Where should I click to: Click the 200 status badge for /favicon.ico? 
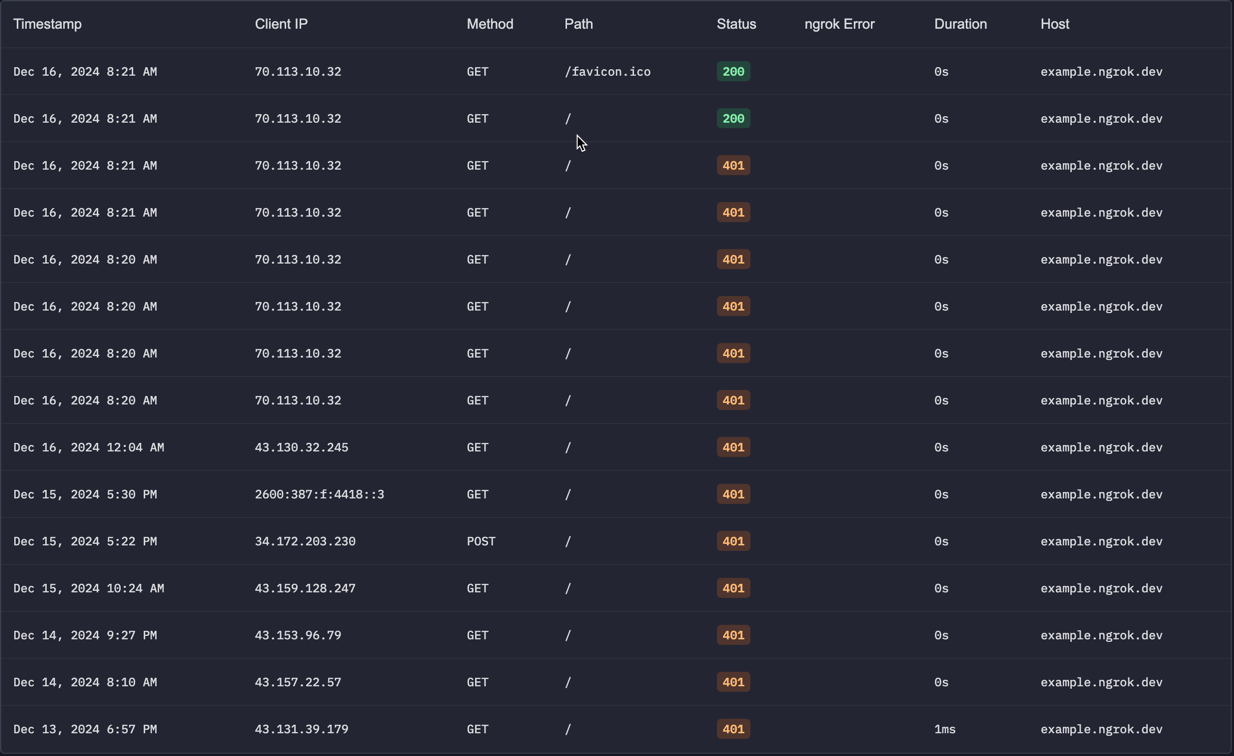[733, 72]
